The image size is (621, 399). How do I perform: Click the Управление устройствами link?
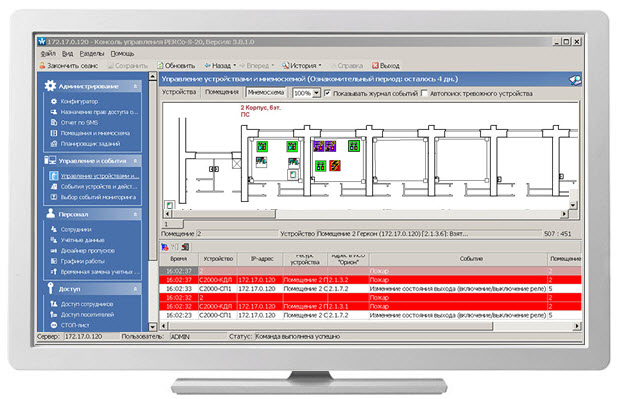click(99, 176)
